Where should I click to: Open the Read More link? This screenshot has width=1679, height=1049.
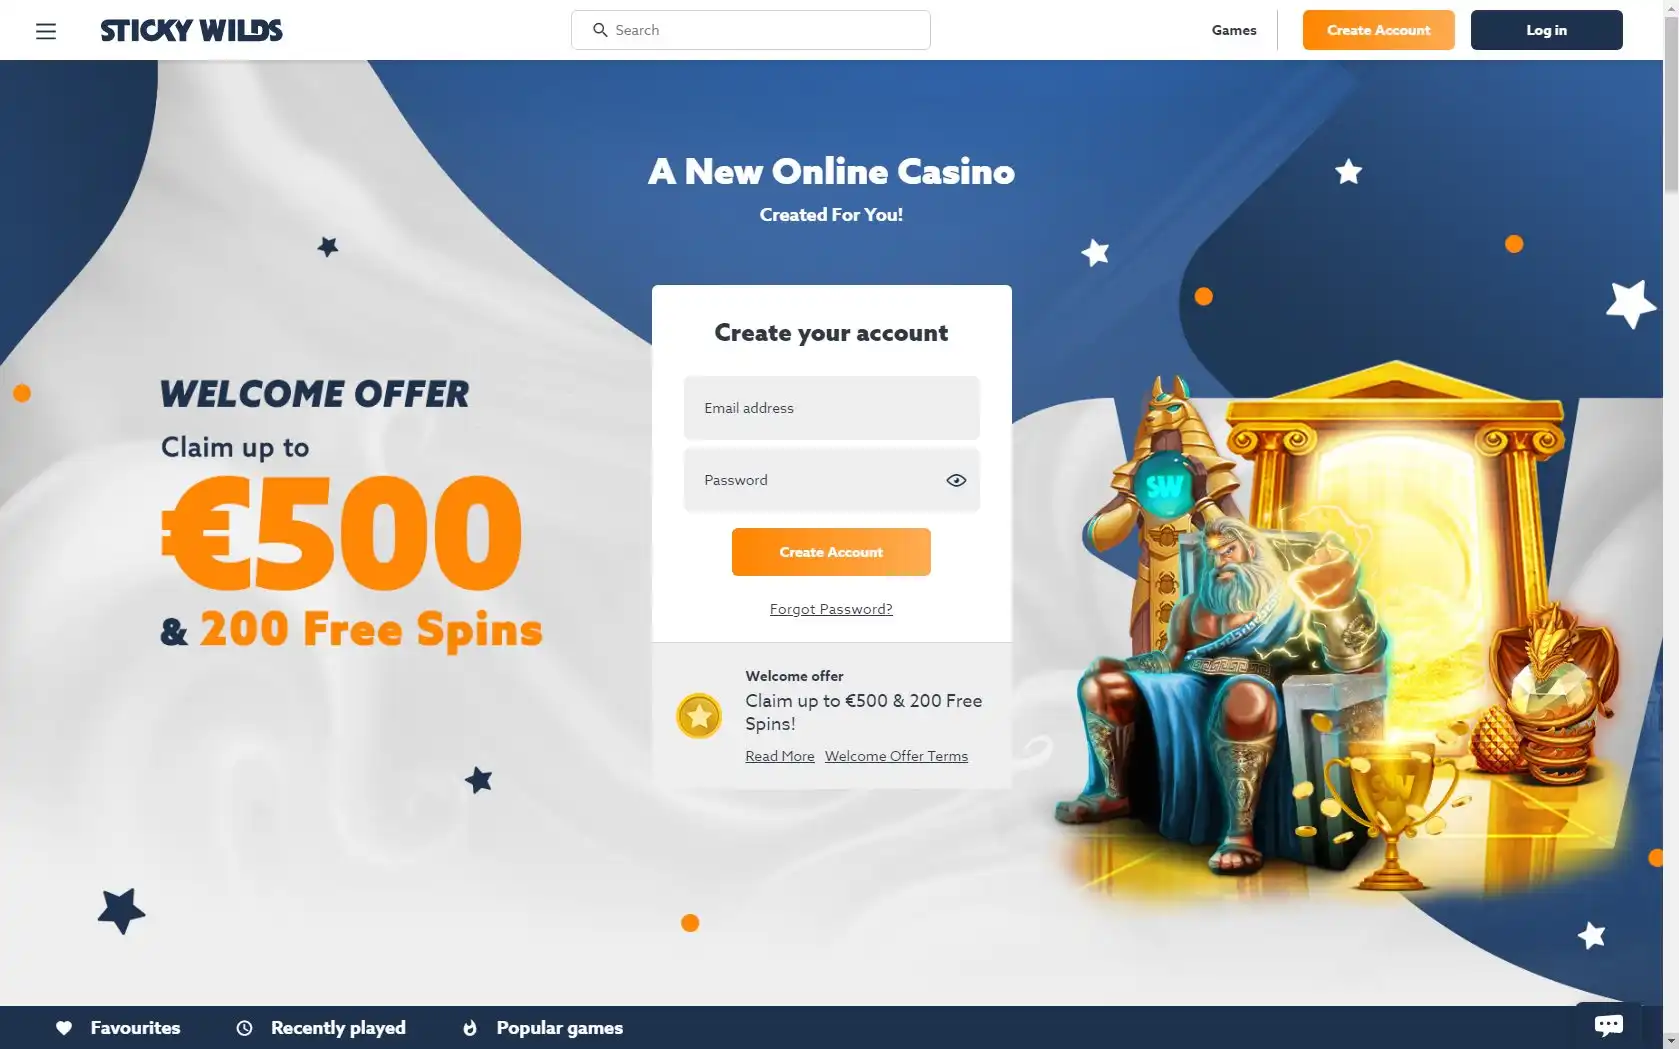780,756
